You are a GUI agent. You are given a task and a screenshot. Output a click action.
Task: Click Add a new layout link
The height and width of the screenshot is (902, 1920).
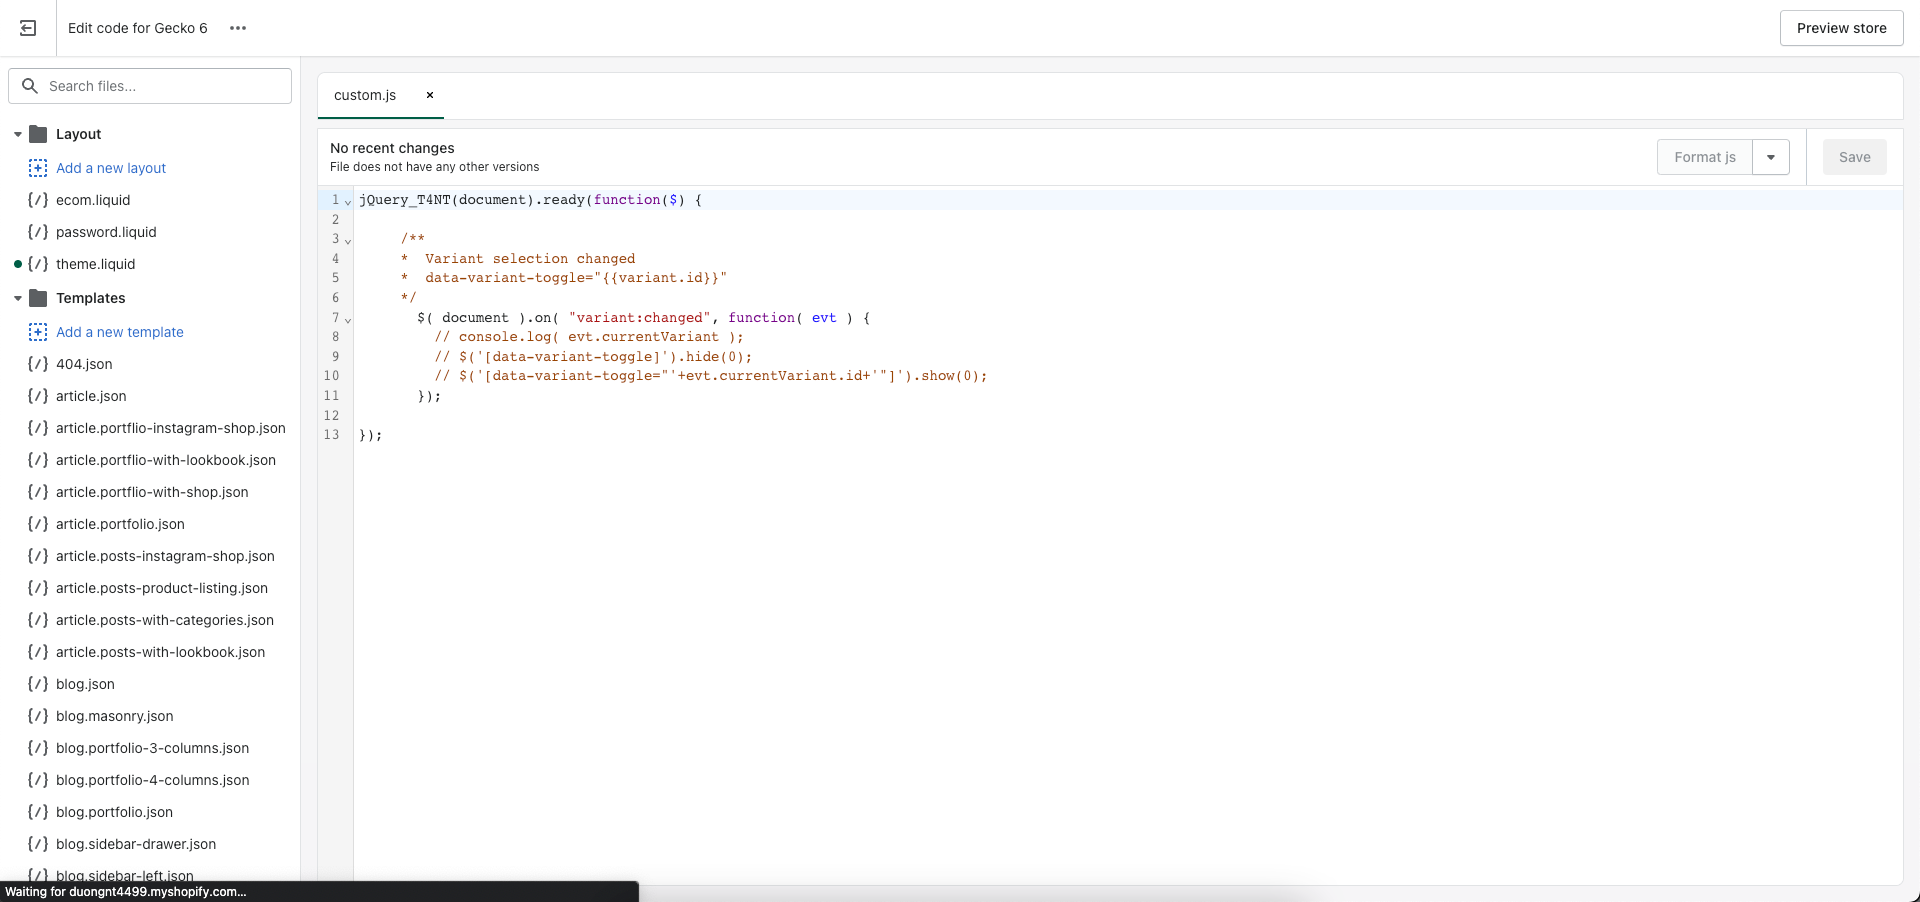click(x=111, y=168)
